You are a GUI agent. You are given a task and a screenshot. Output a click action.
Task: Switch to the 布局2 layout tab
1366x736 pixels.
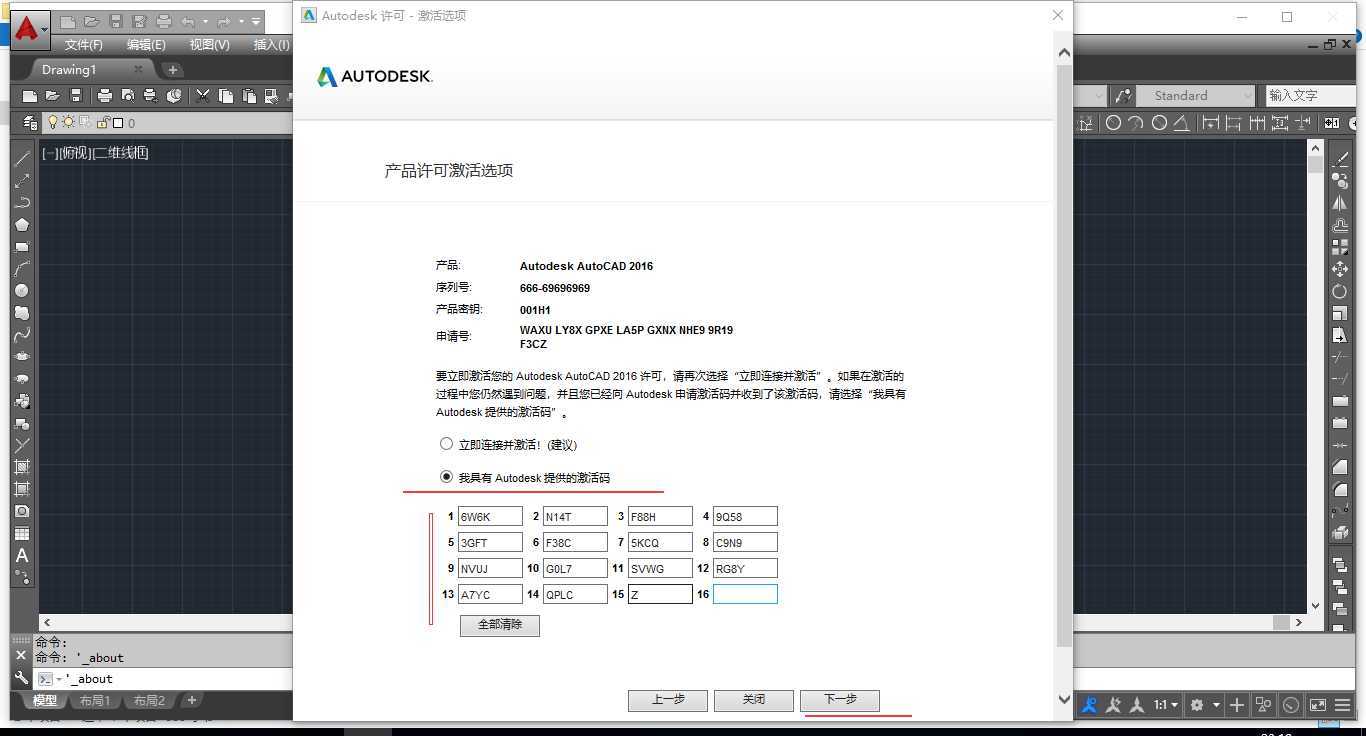(149, 701)
